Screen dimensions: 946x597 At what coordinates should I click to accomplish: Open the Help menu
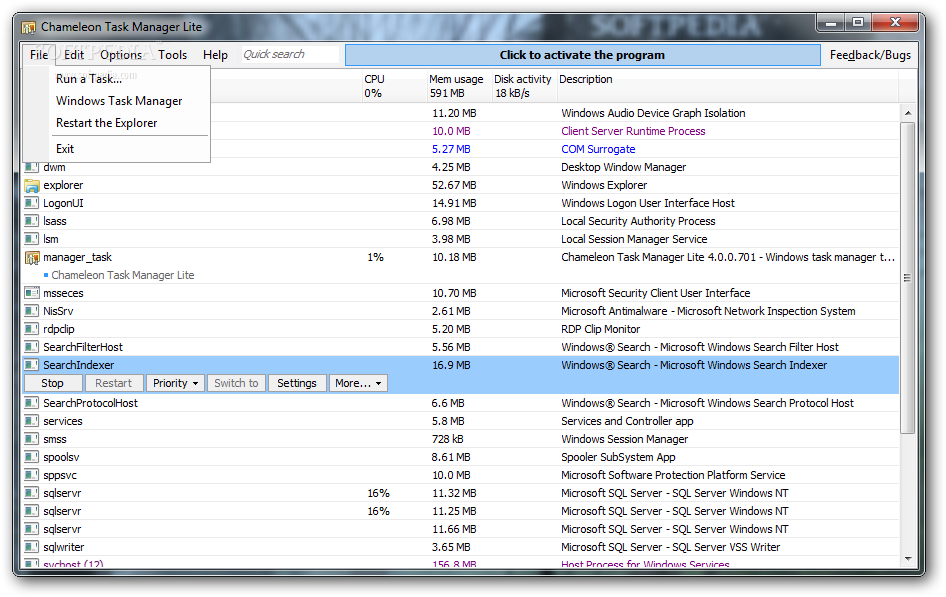(215, 55)
